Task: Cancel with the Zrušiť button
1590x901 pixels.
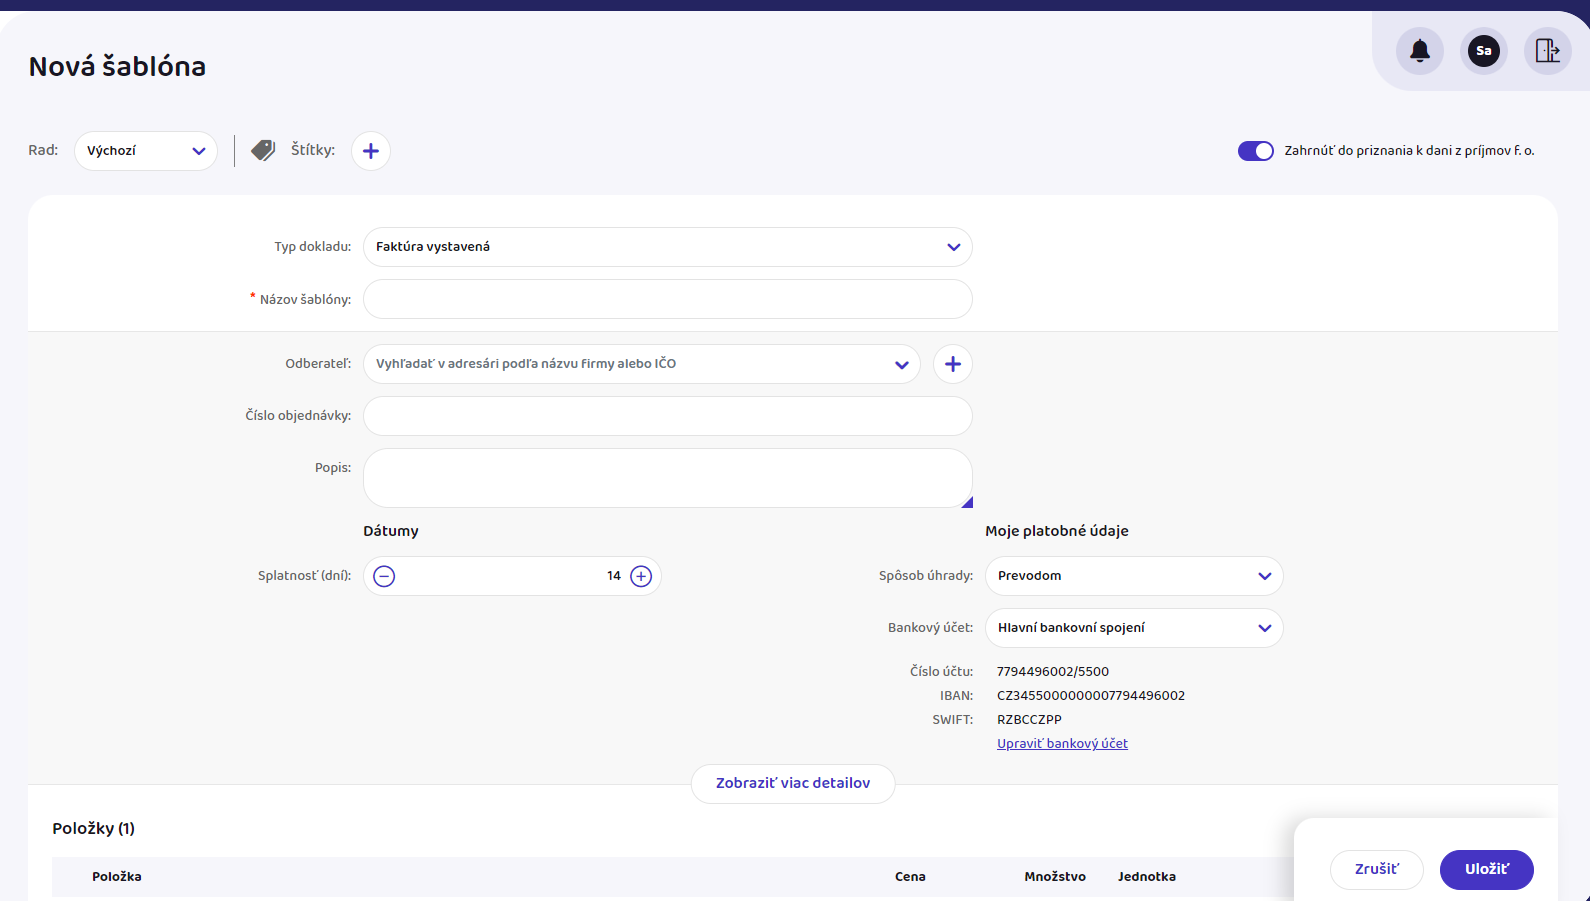Action: click(x=1376, y=869)
